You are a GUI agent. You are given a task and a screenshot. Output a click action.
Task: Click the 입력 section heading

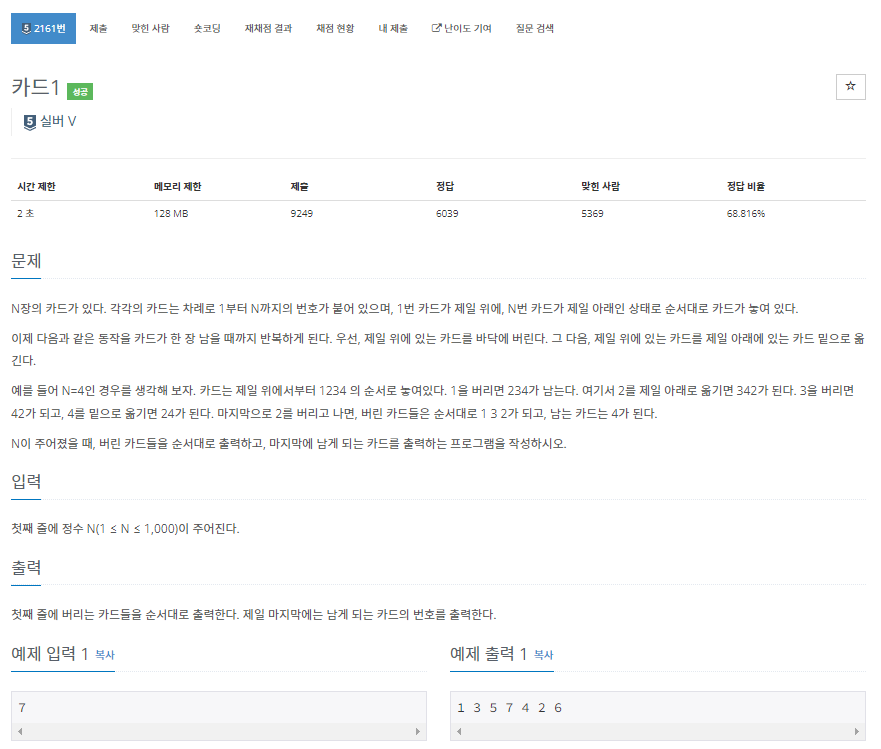(x=26, y=482)
